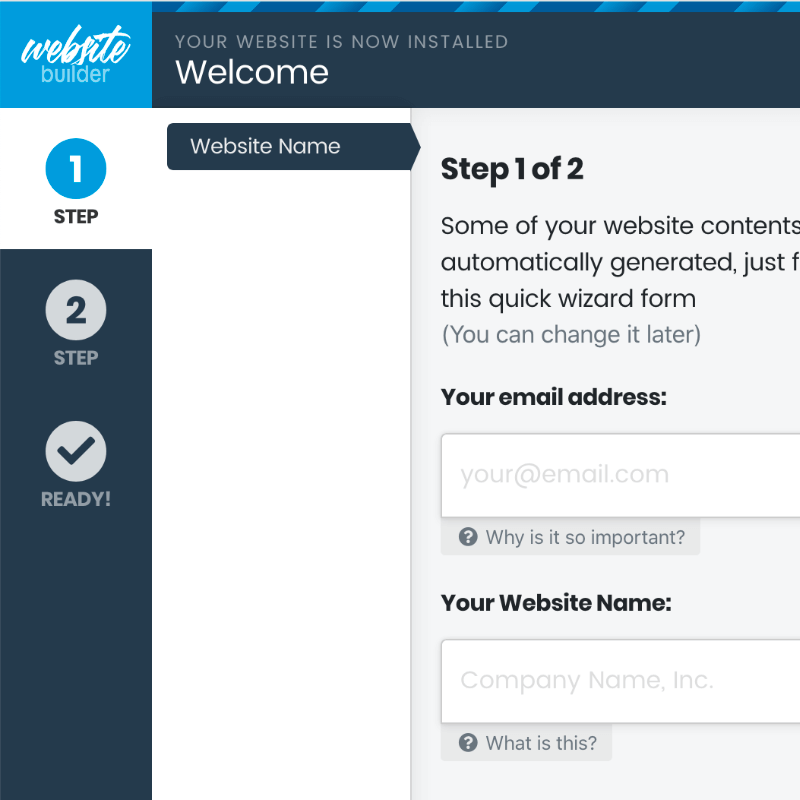Click the 'Your email address:' label
This screenshot has width=800, height=800.
click(x=553, y=397)
